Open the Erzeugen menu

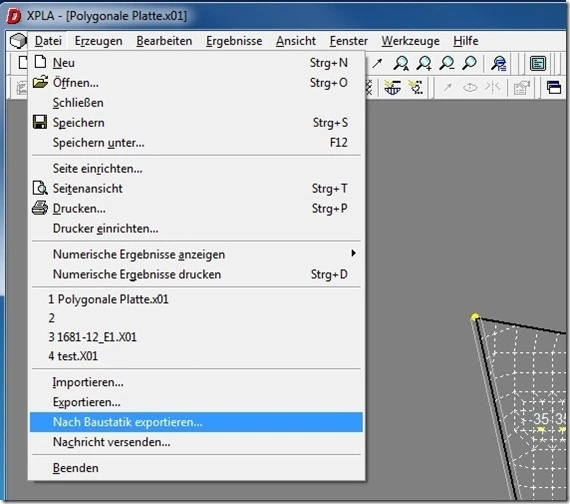tap(99, 41)
